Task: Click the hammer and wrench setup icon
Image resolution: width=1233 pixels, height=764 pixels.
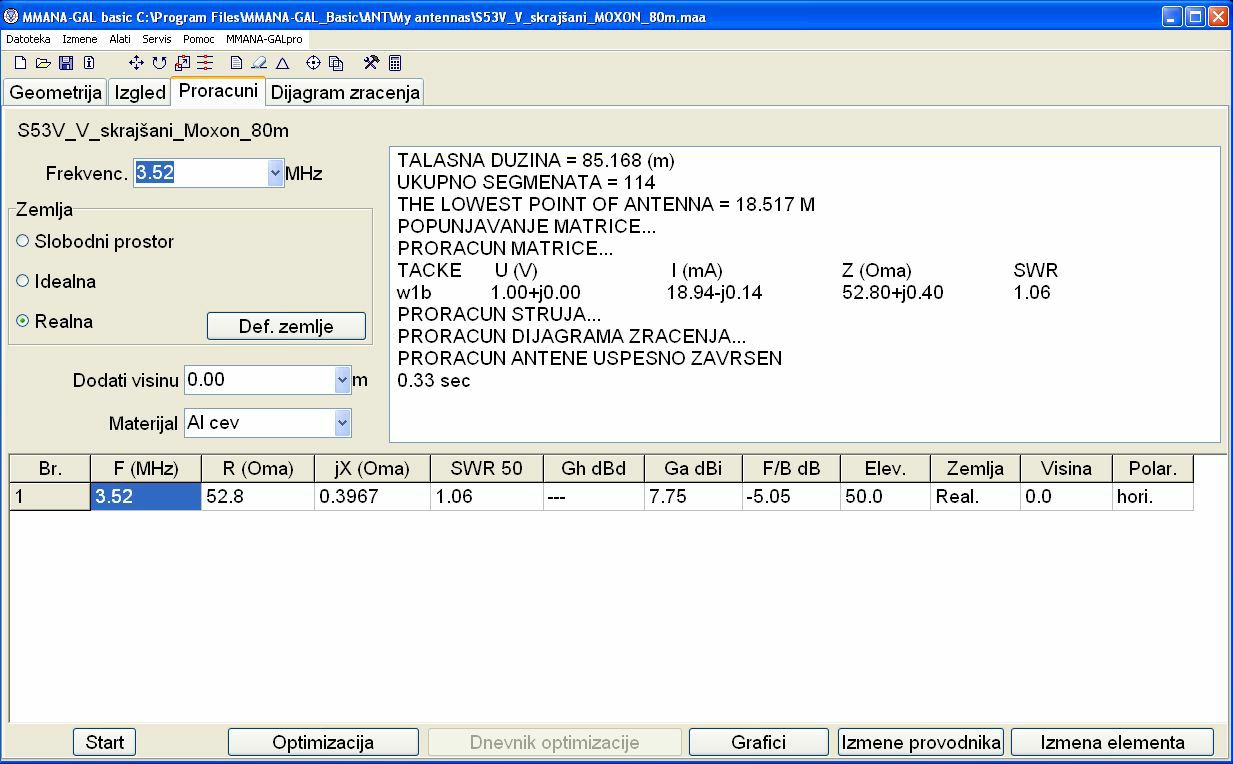Action: point(371,63)
